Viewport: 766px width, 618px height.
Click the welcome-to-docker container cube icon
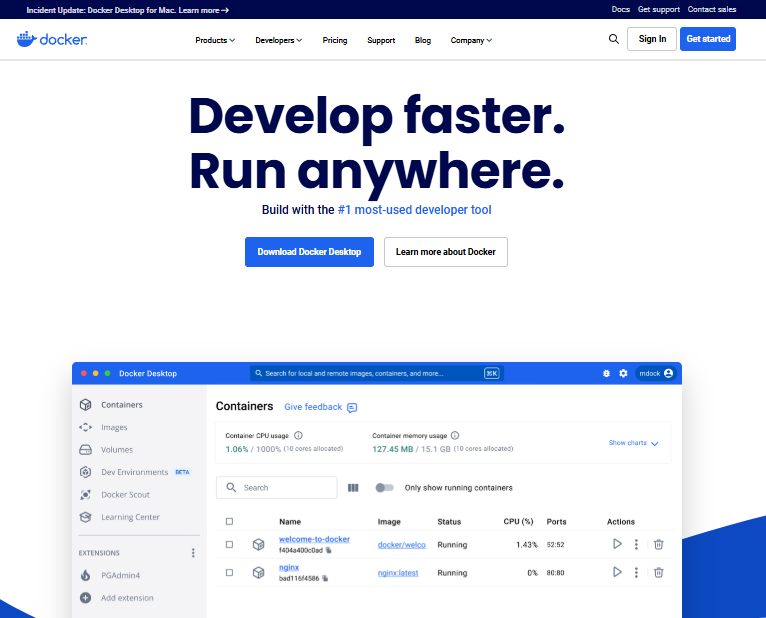click(258, 544)
